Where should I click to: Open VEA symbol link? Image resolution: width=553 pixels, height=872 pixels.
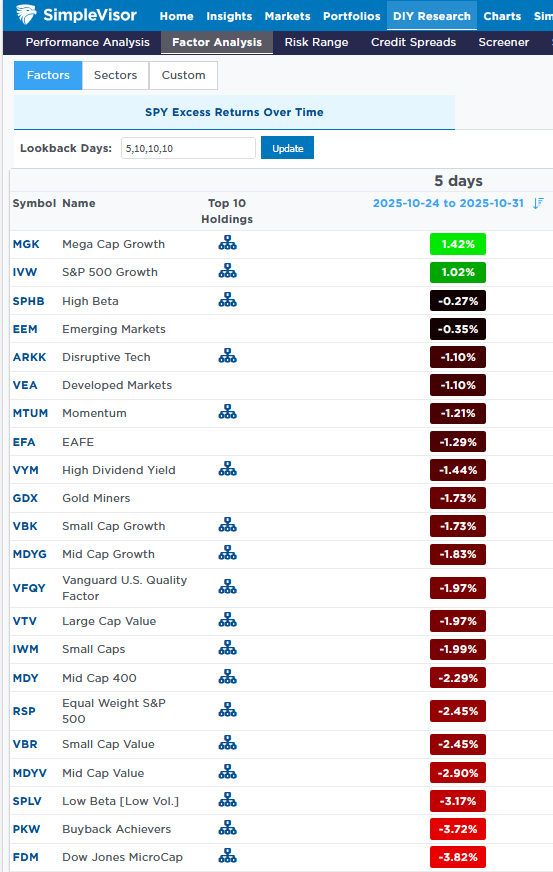tap(25, 385)
